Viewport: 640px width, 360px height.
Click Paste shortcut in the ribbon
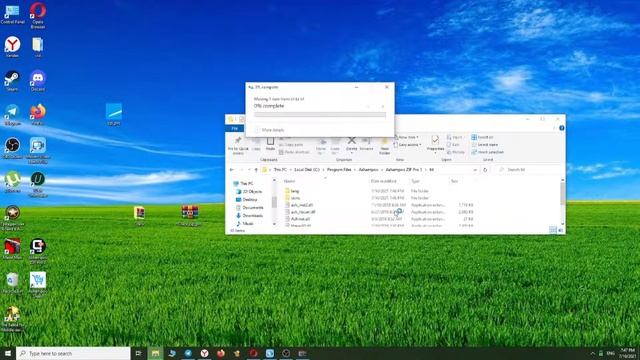point(294,152)
